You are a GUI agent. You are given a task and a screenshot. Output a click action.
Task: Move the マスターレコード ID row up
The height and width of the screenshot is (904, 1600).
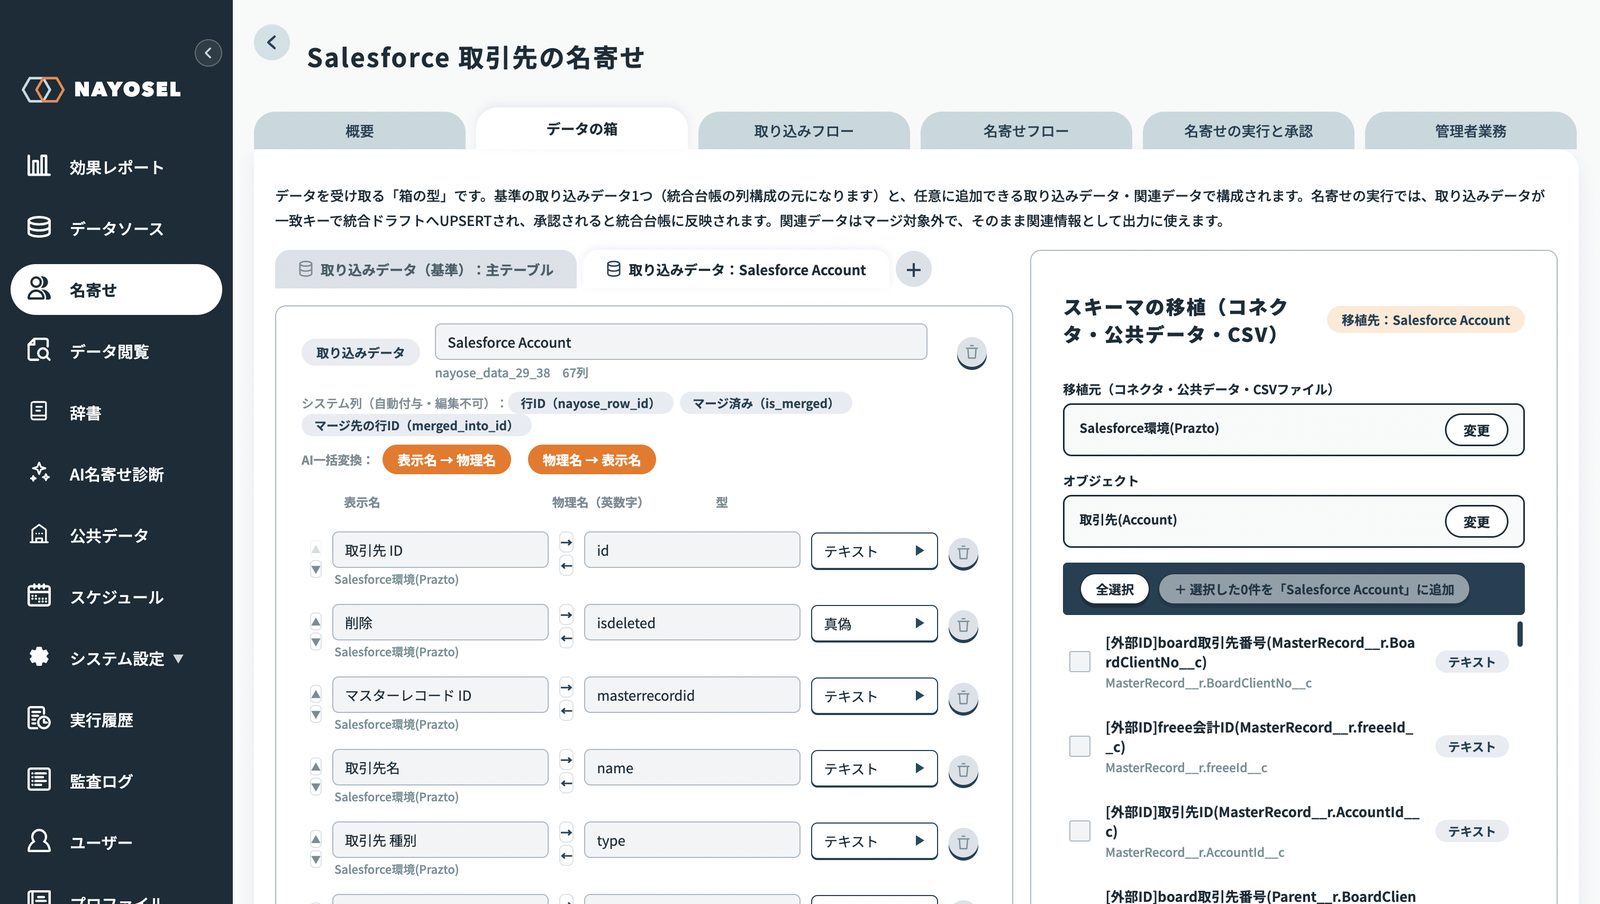tap(316, 693)
